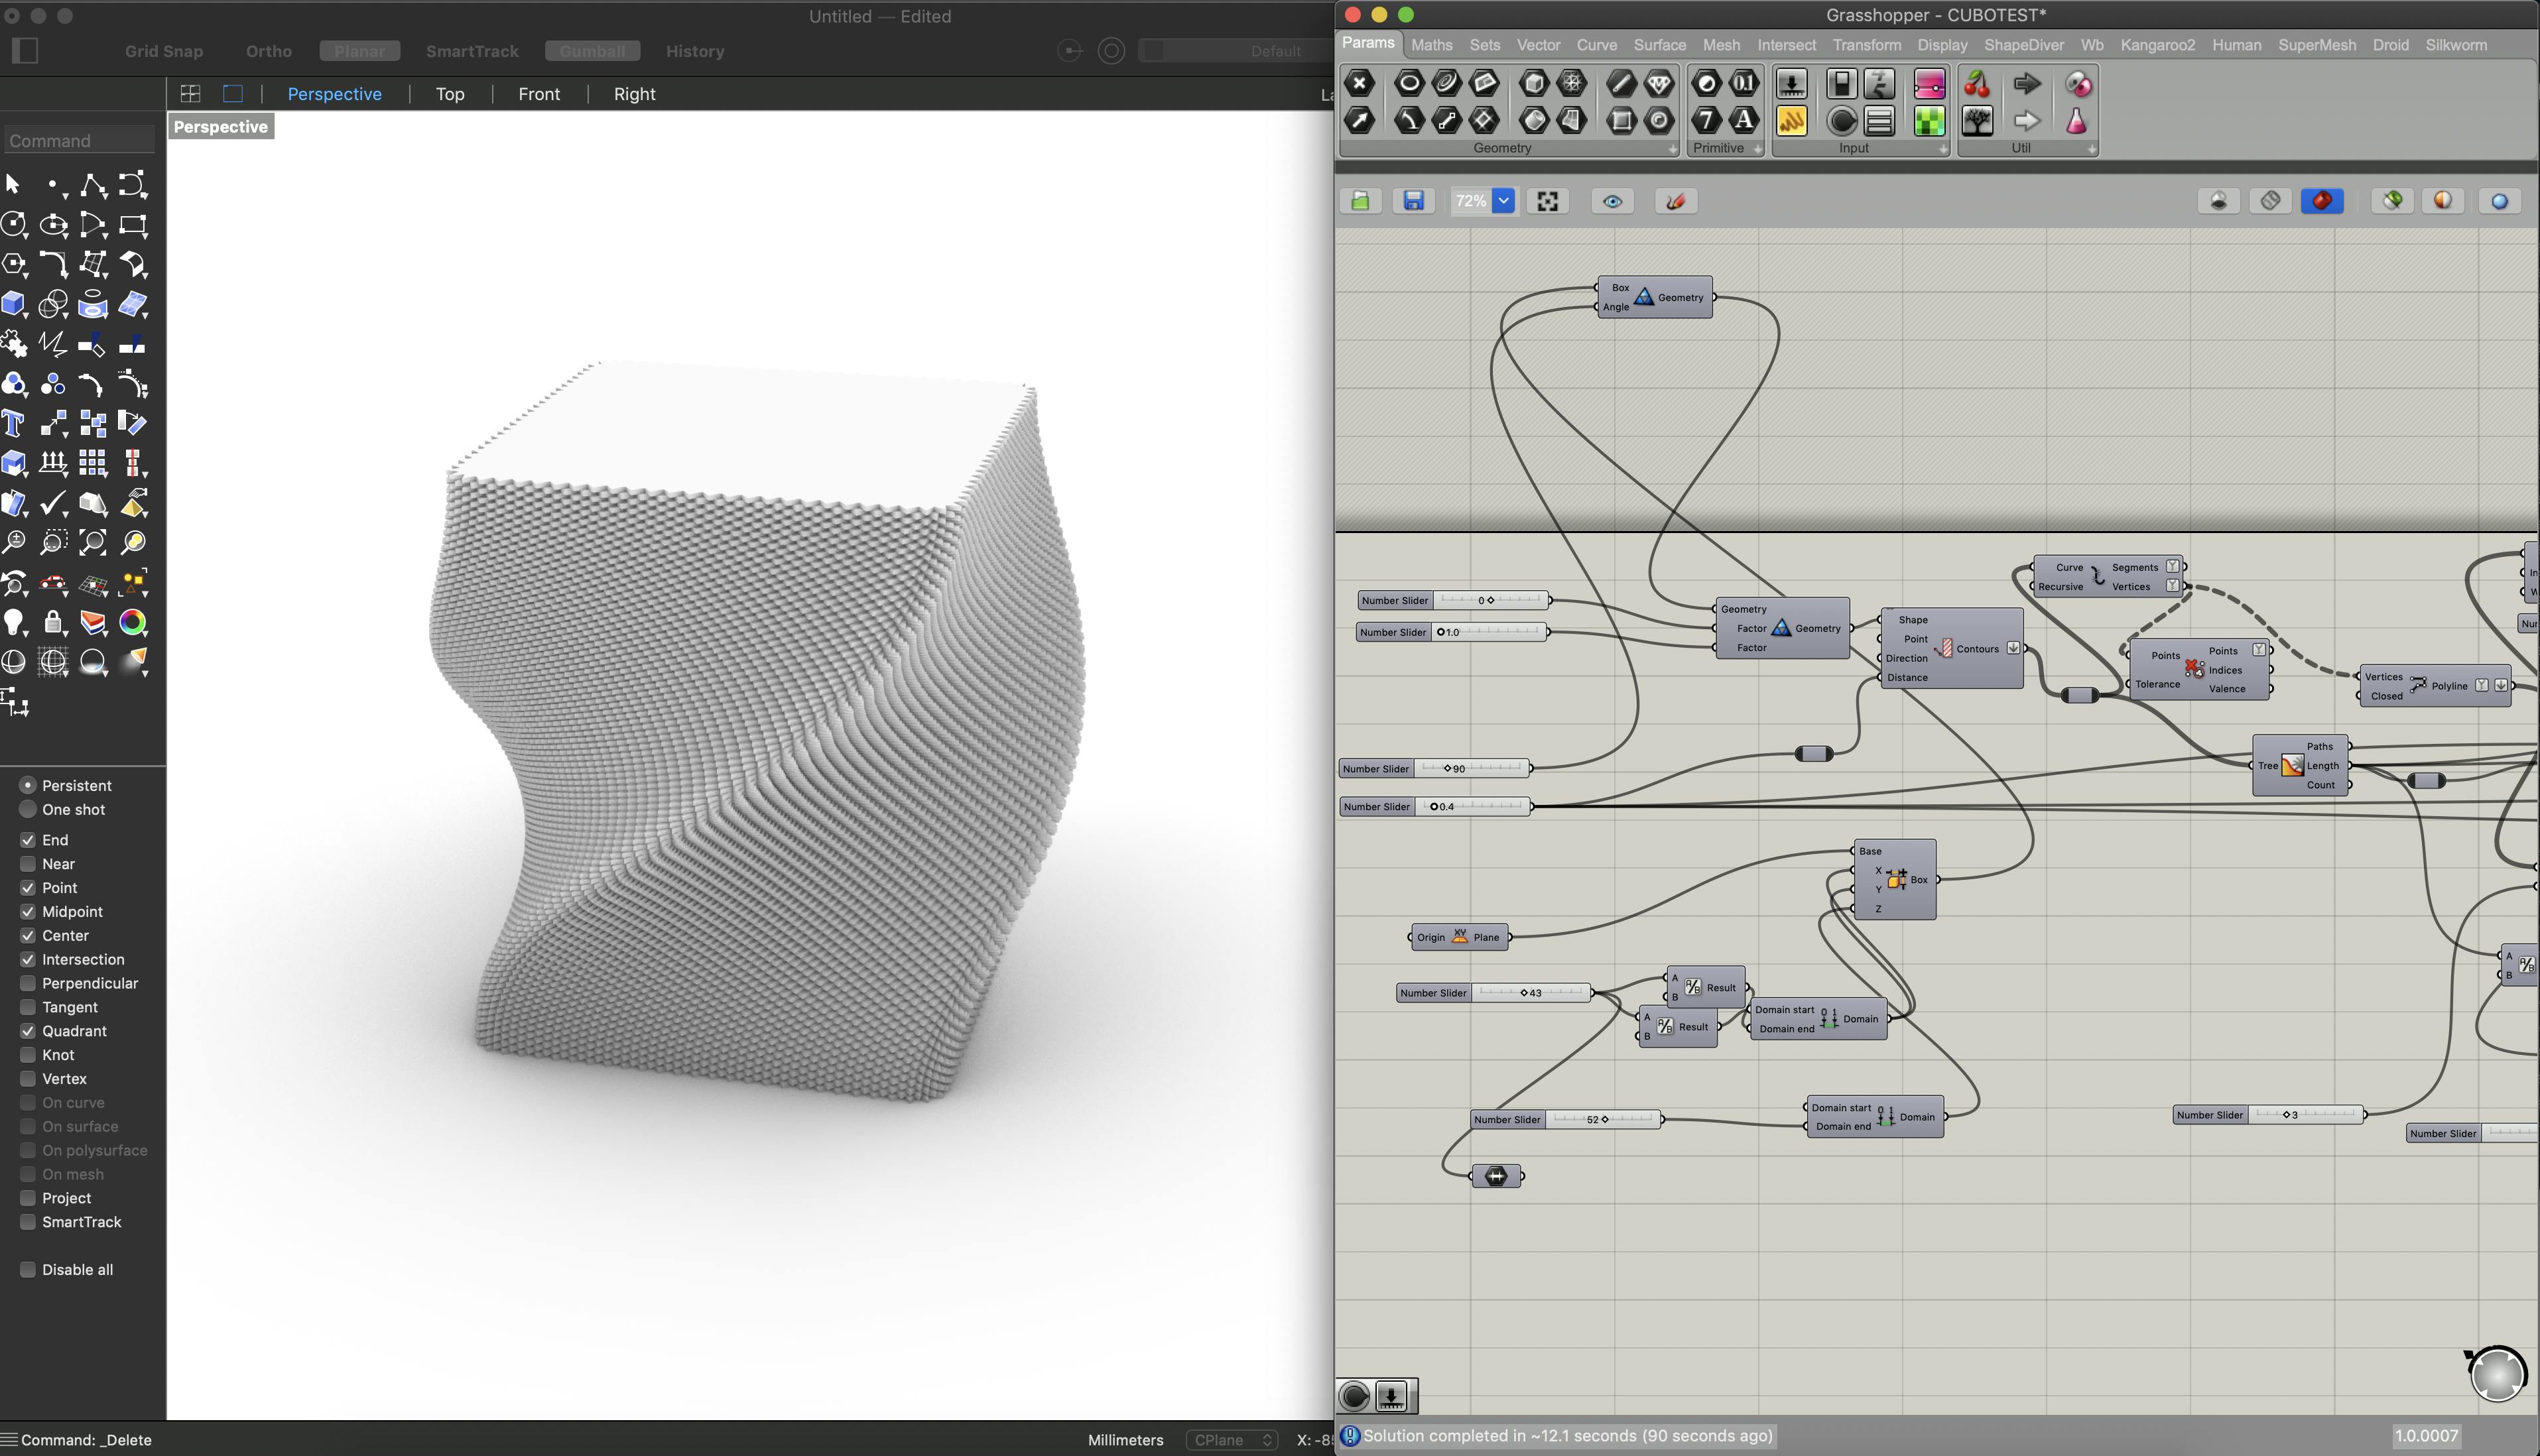2540x1456 pixels.
Task: Toggle the canvas preview eye button
Action: [1612, 201]
